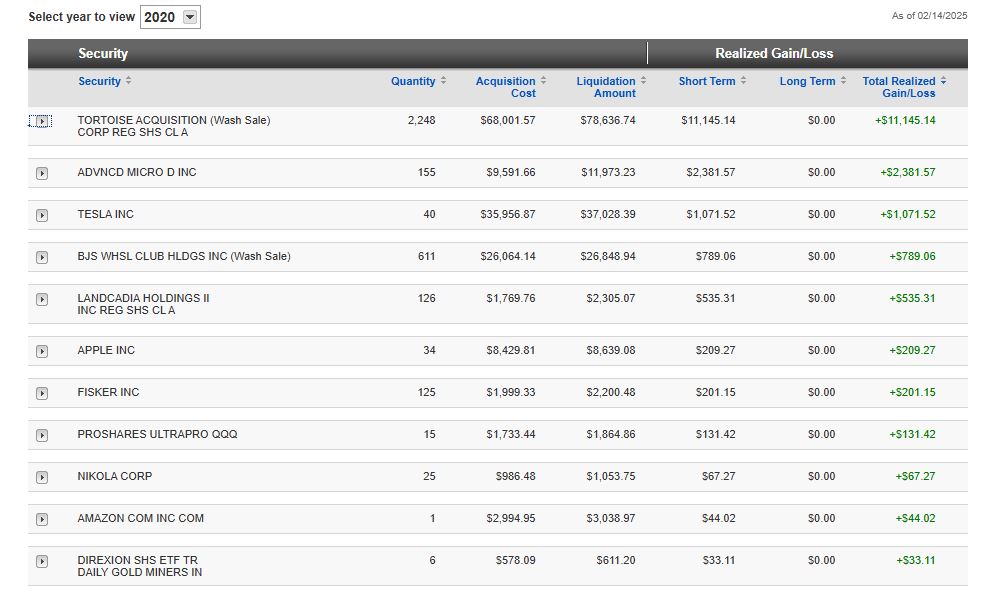Select AMAZON COM INC COM security name
This screenshot has width=993, height=596.
(141, 518)
